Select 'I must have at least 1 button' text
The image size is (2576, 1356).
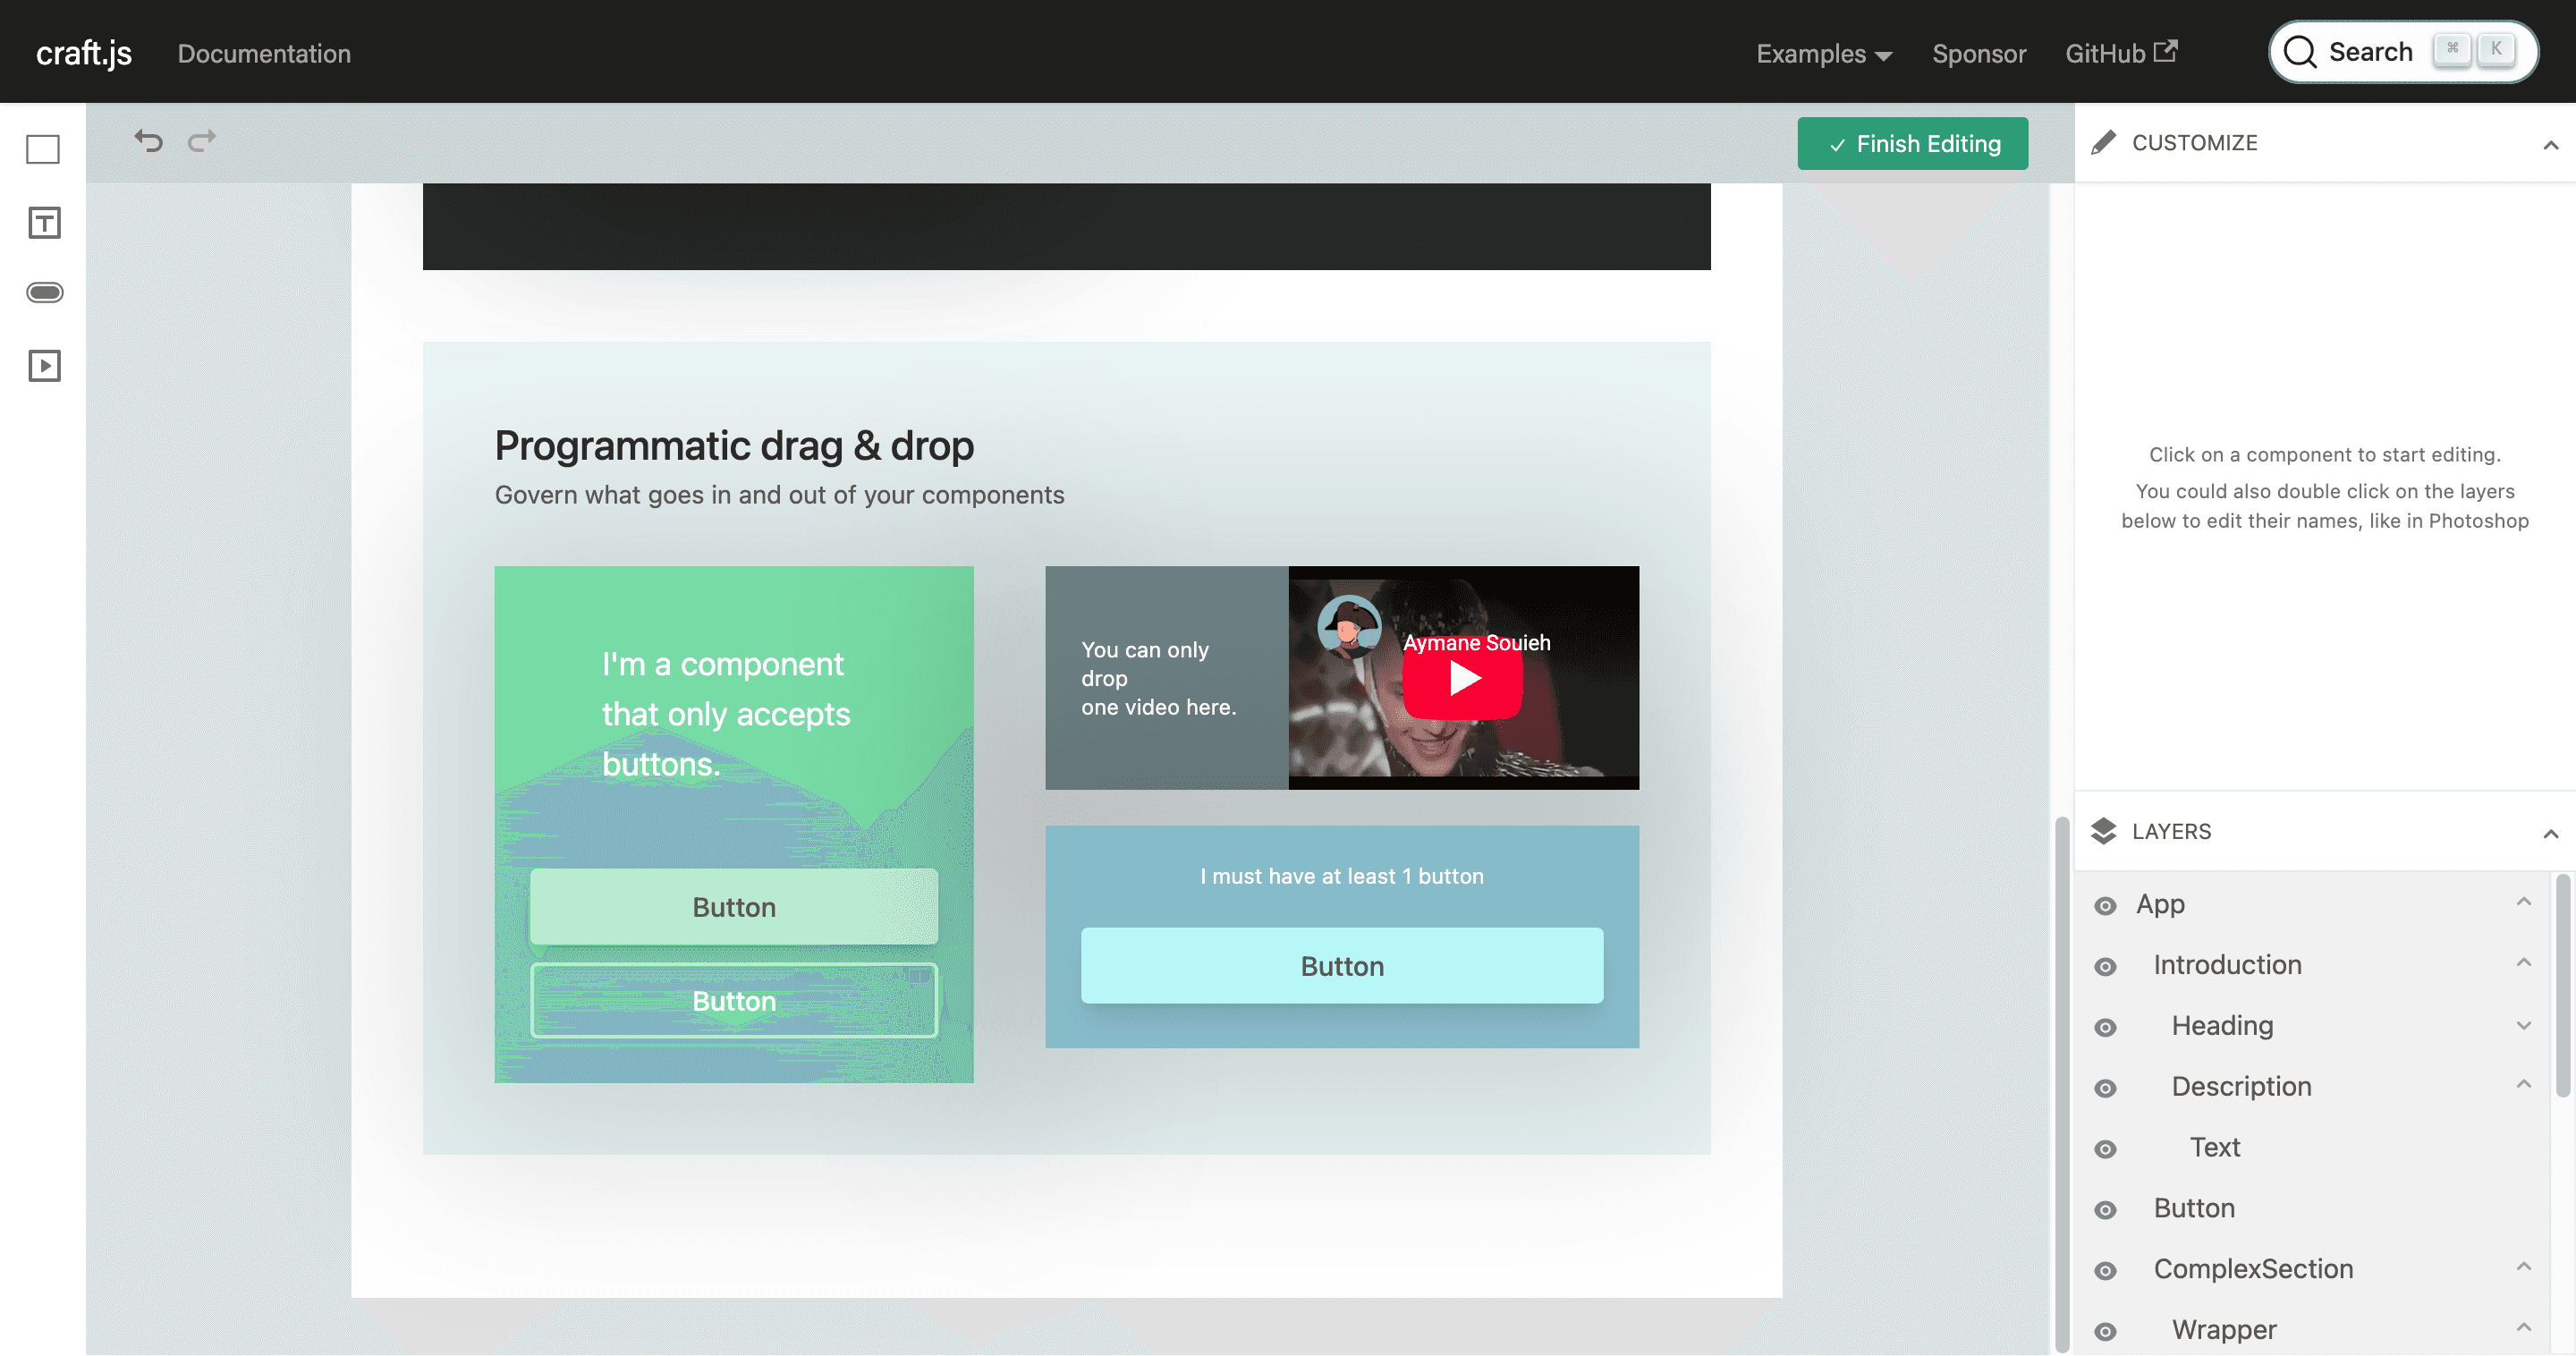(x=1342, y=876)
